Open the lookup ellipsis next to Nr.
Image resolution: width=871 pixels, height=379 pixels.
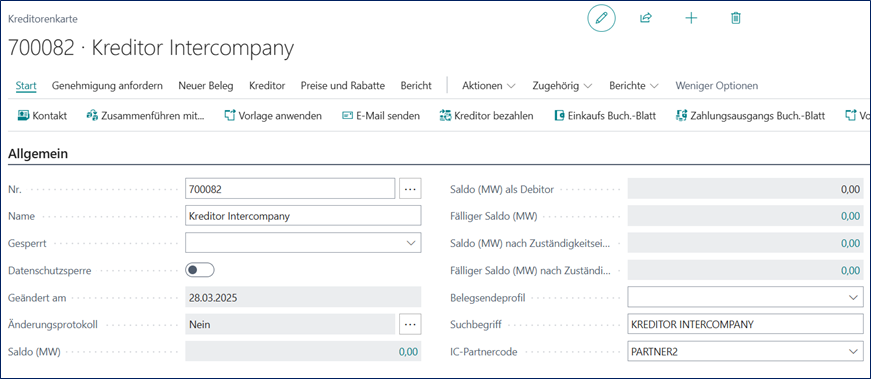coord(410,189)
